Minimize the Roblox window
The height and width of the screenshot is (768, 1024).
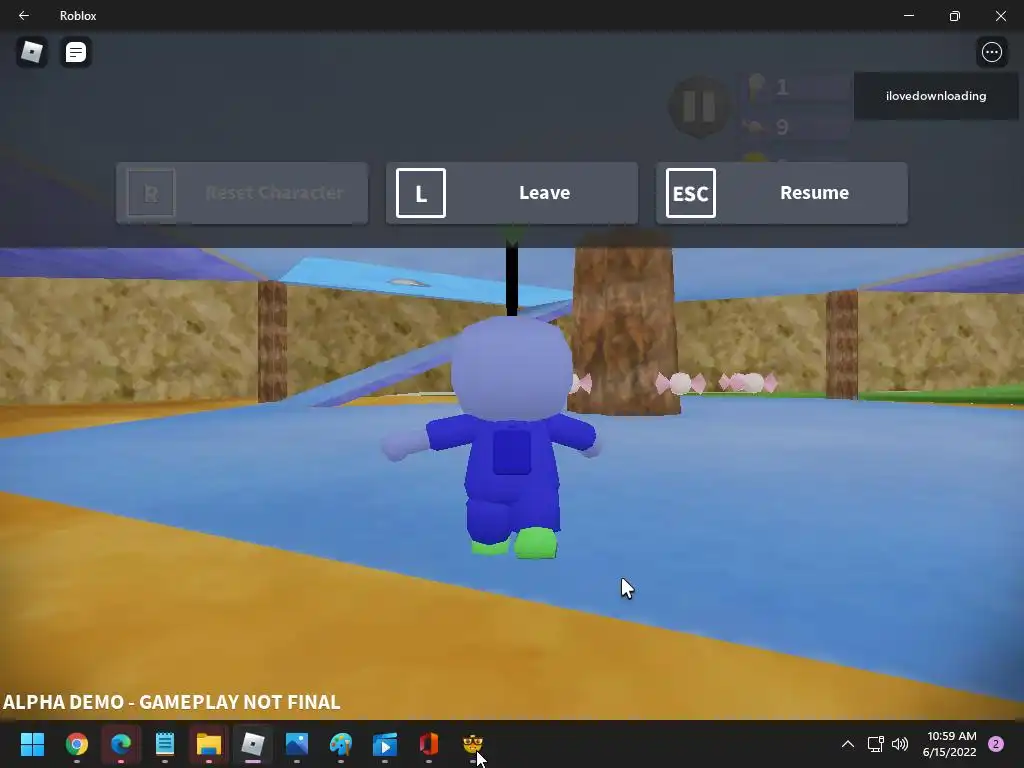[908, 15]
